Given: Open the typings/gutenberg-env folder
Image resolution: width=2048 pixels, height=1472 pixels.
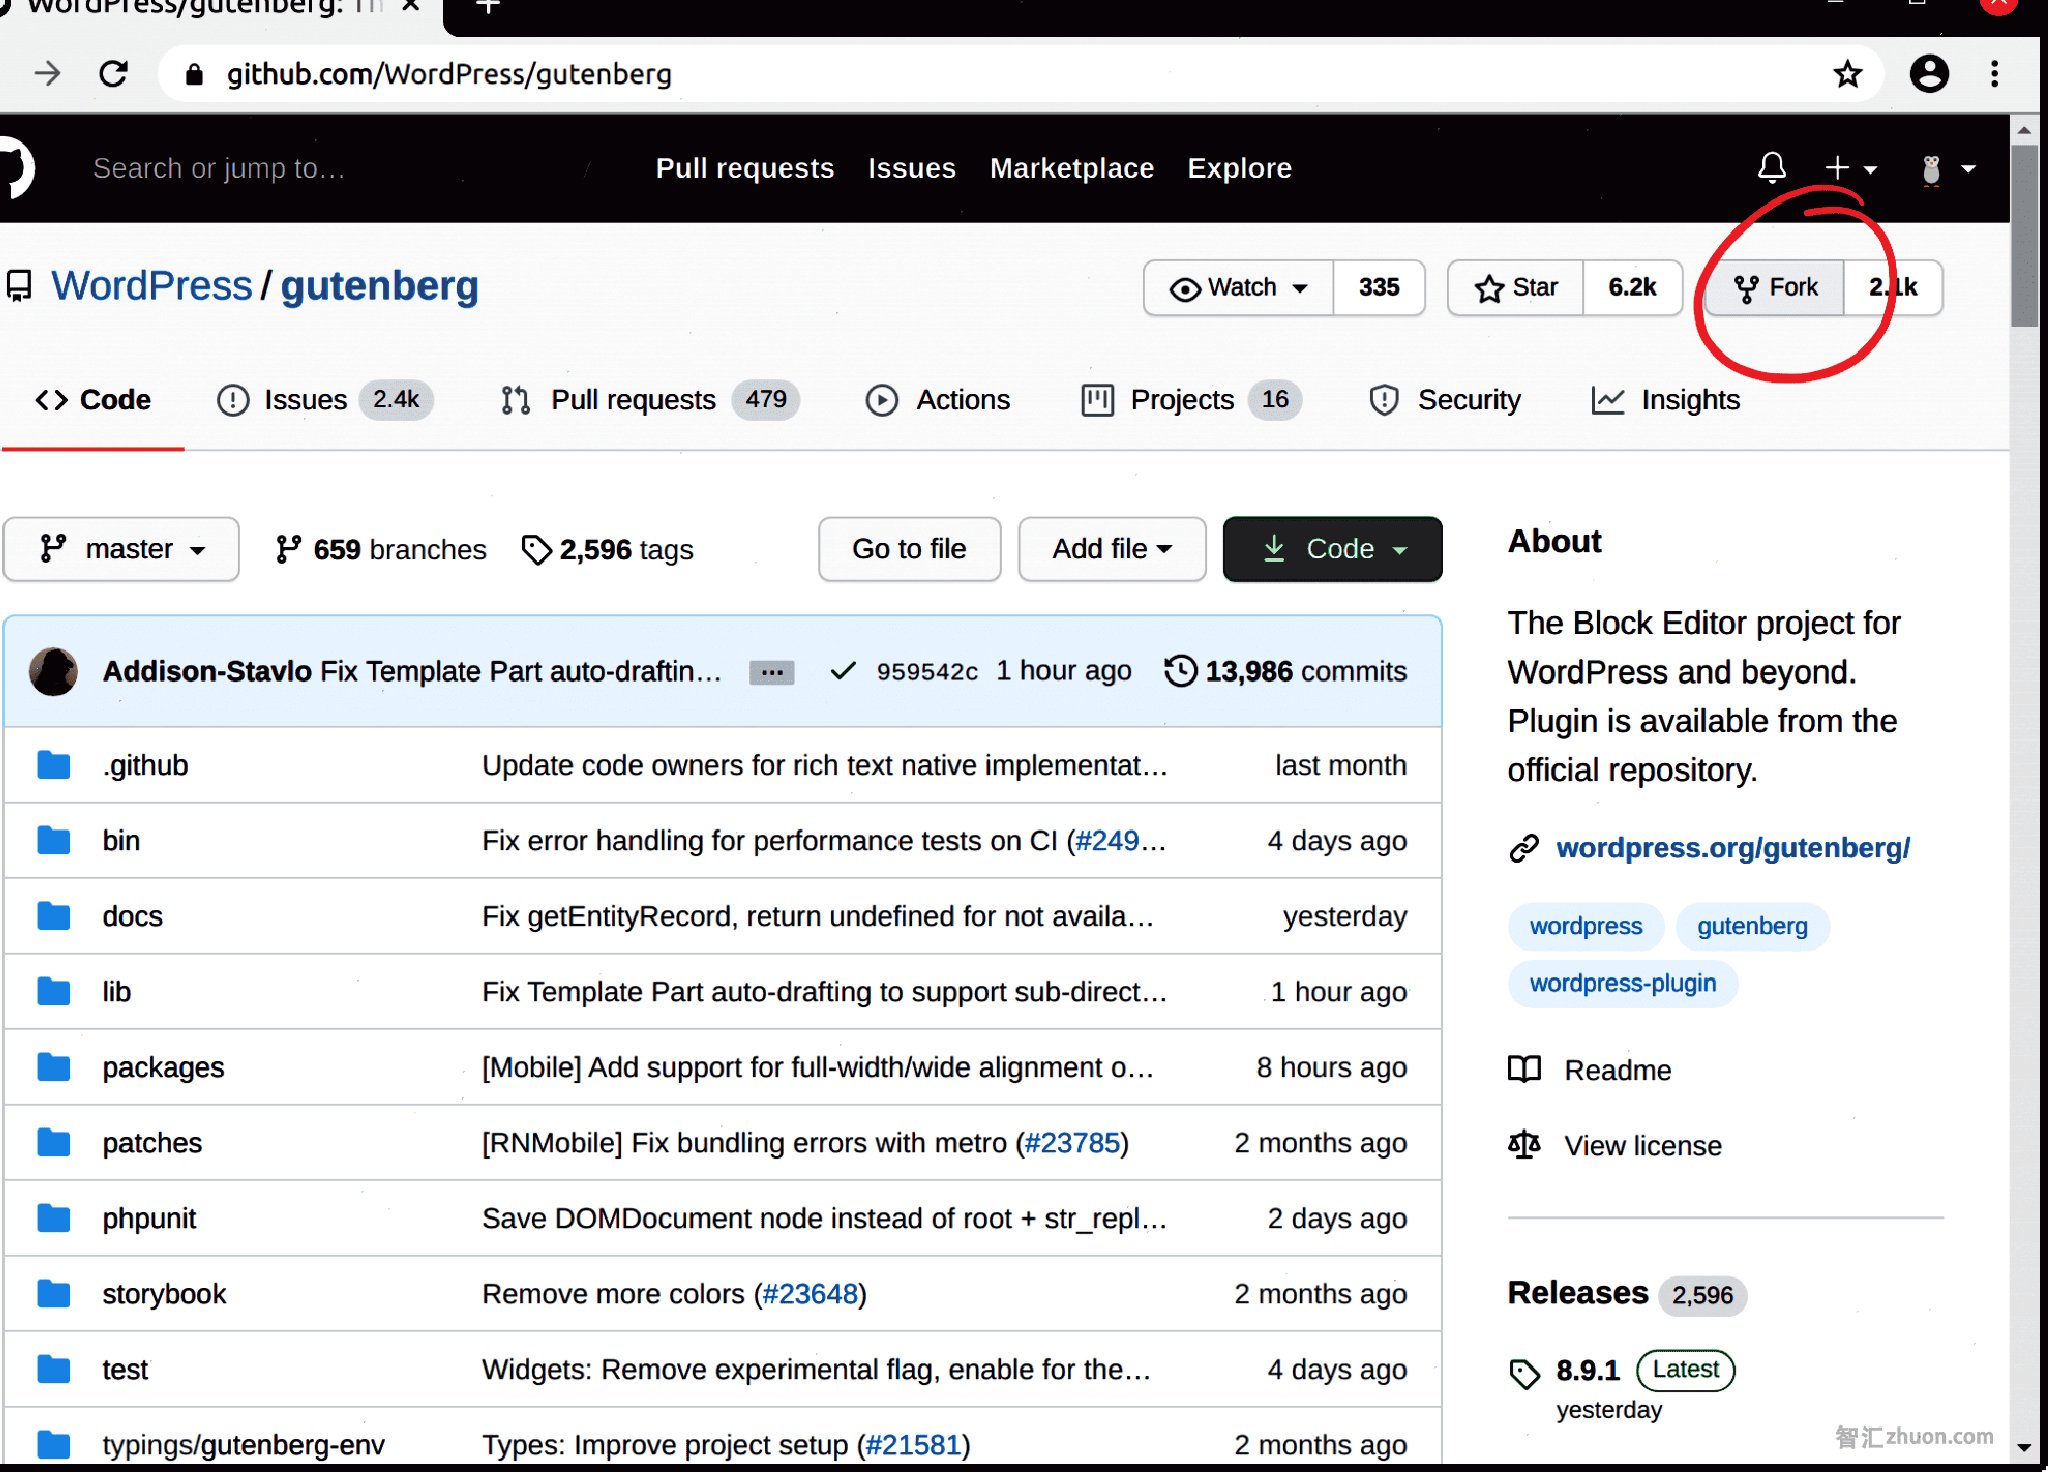Looking at the screenshot, I should [x=243, y=1446].
